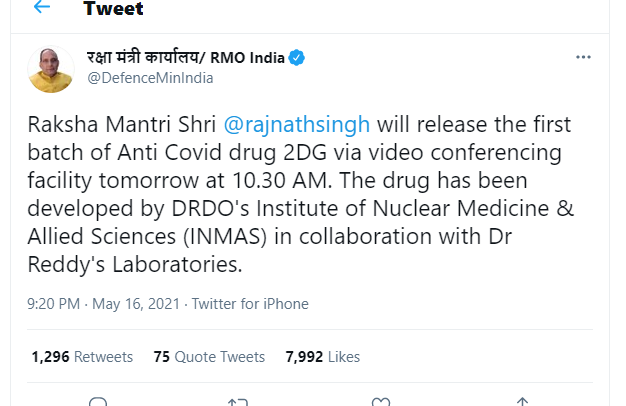Image resolution: width=626 pixels, height=406 pixels.
Task: View the 1,296 Retweets list
Action: click(x=82, y=357)
